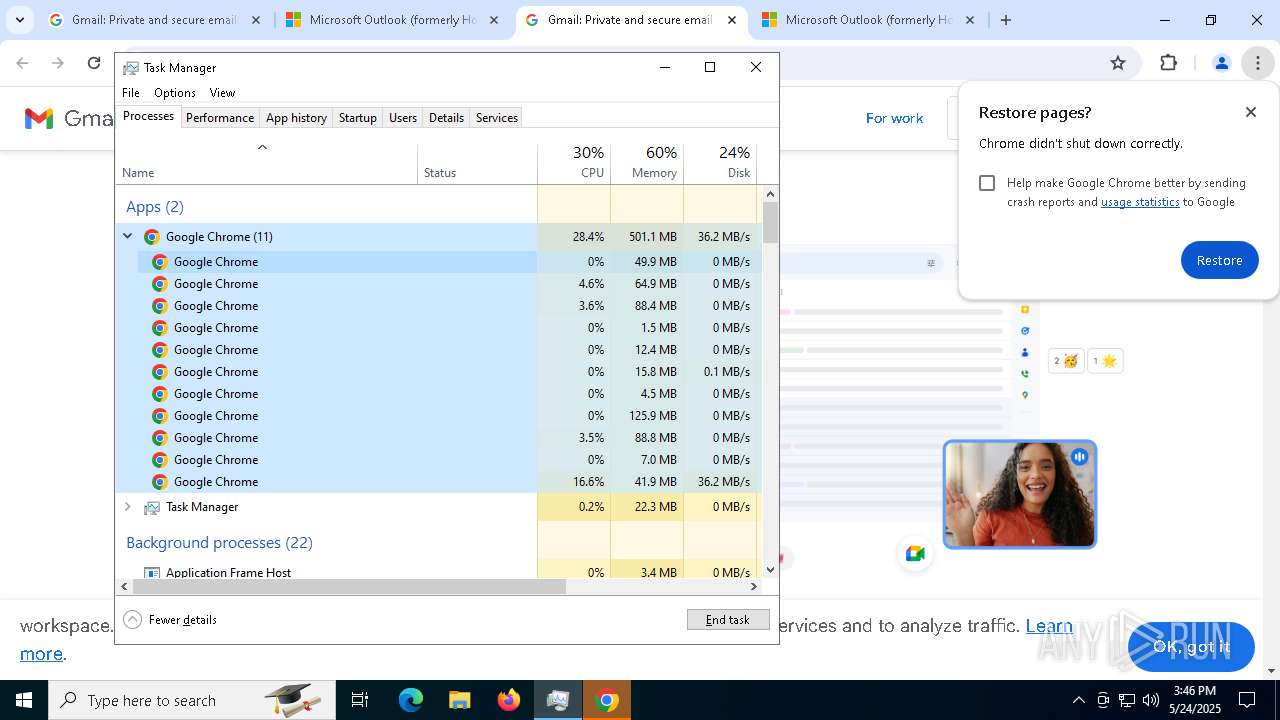Click the Google Meet icon on page
Viewport: 1280px width, 720px height.
[x=915, y=554]
